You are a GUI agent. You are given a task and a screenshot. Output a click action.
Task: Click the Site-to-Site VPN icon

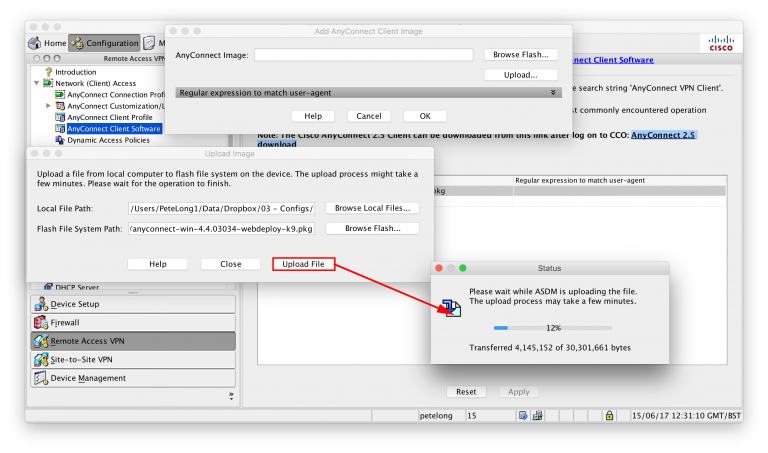pyautogui.click(x=41, y=359)
